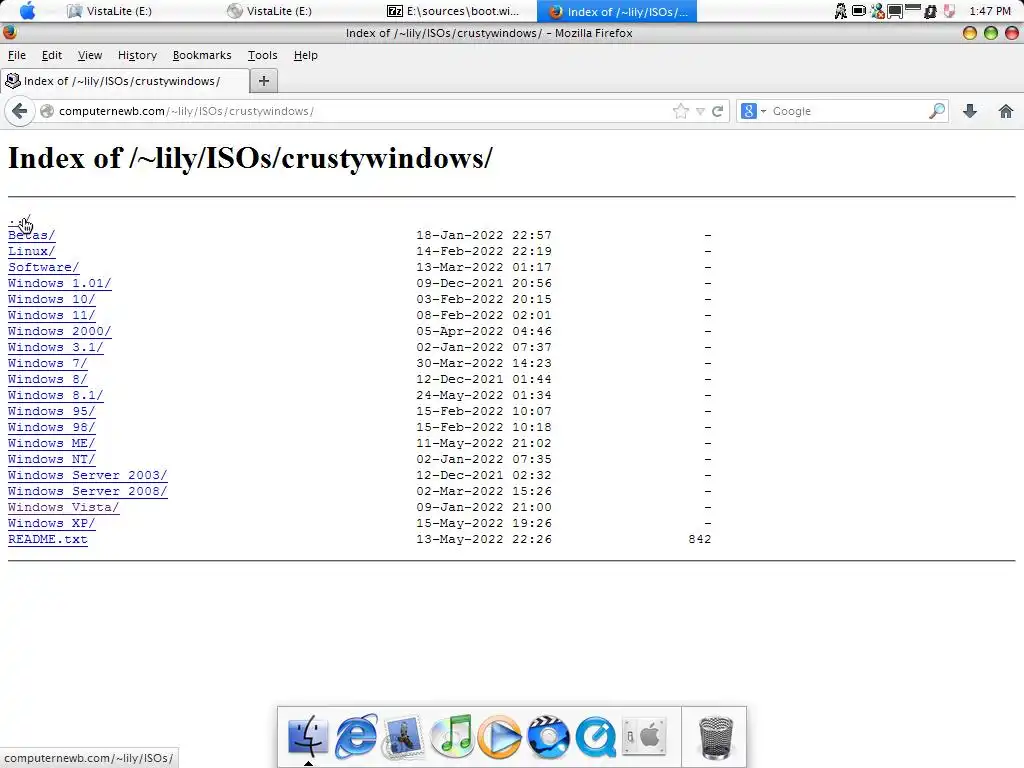Open the Windows 98/ link
The width and height of the screenshot is (1024, 768).
coord(52,427)
